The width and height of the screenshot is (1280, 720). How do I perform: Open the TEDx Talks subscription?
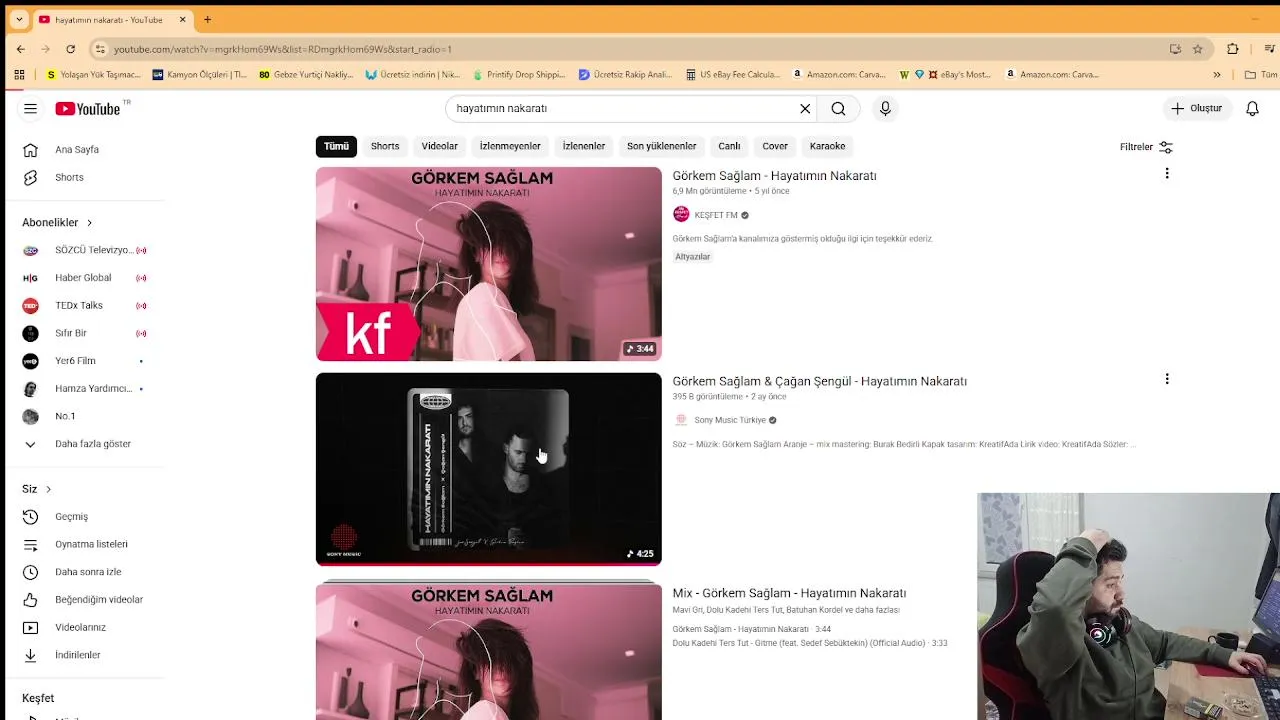pos(85,305)
